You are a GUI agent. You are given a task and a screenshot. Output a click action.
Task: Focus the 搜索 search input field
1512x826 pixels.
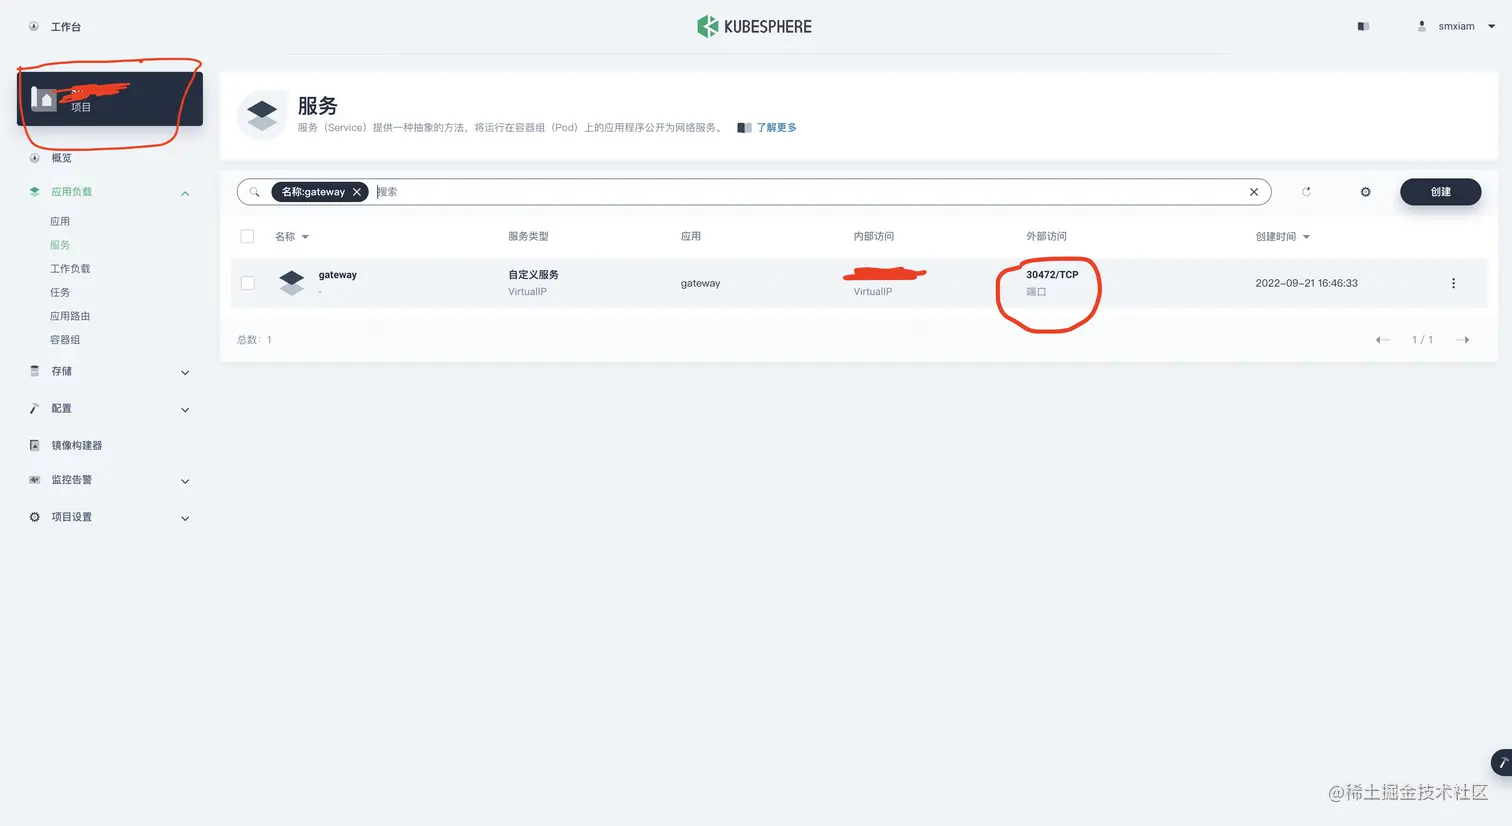[808, 192]
